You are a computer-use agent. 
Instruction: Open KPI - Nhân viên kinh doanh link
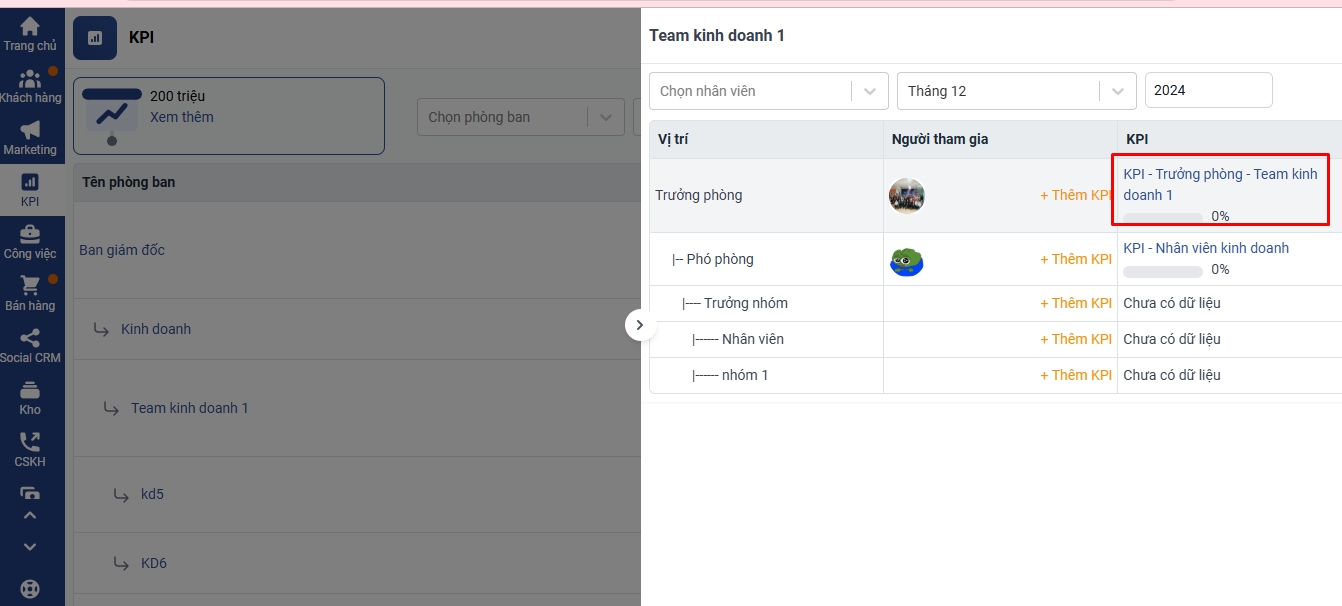[x=1206, y=248]
